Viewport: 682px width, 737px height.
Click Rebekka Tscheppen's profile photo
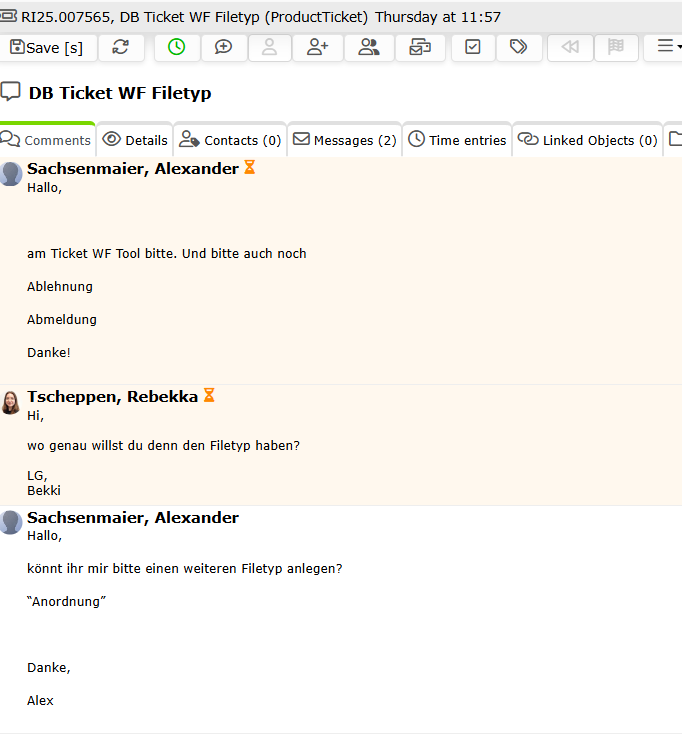[11, 402]
